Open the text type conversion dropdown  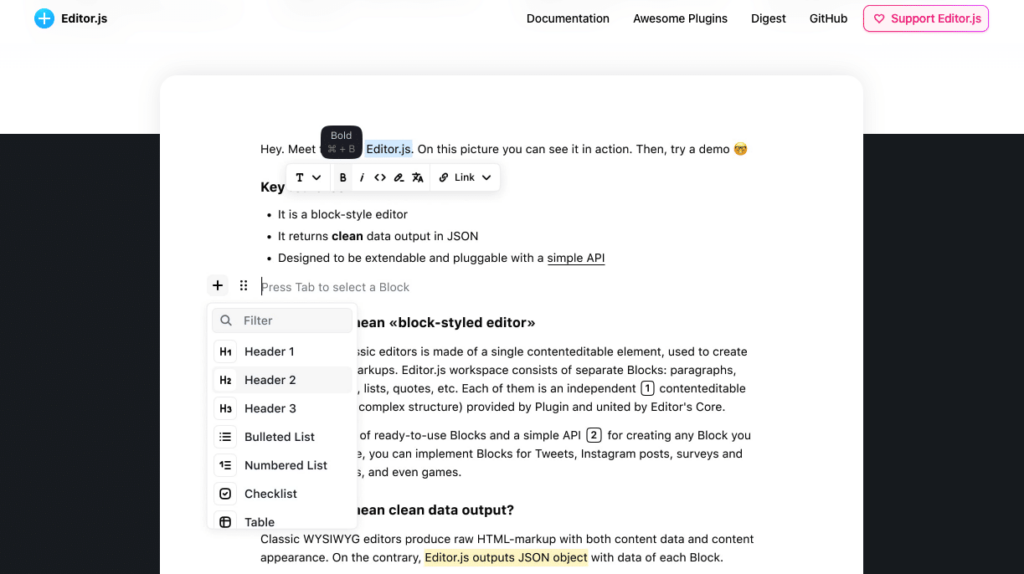307,178
